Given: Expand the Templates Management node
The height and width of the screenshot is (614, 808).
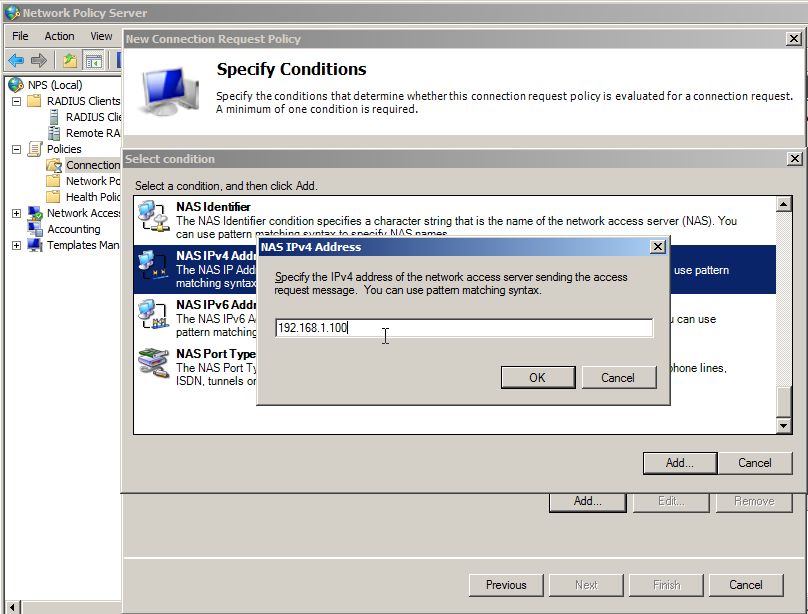Looking at the screenshot, I should [x=15, y=244].
